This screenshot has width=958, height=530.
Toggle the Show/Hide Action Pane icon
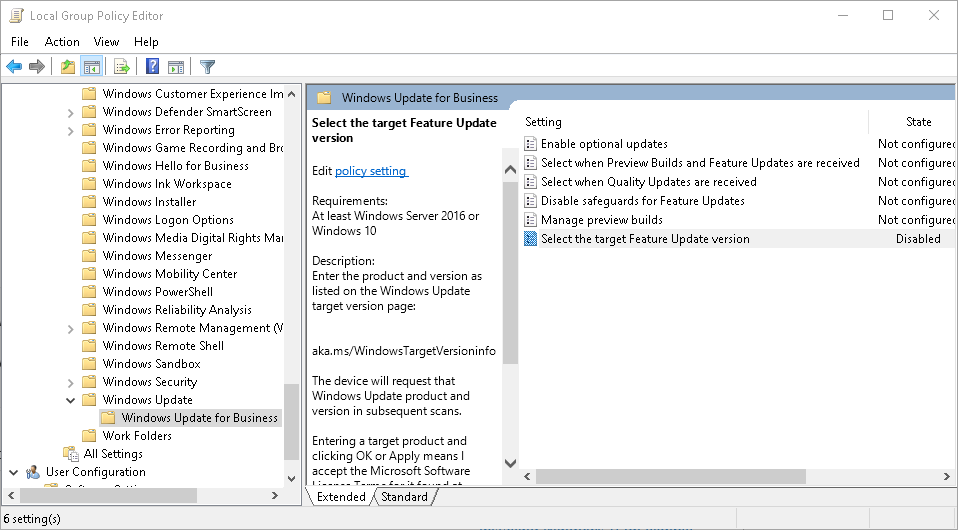[x=175, y=67]
